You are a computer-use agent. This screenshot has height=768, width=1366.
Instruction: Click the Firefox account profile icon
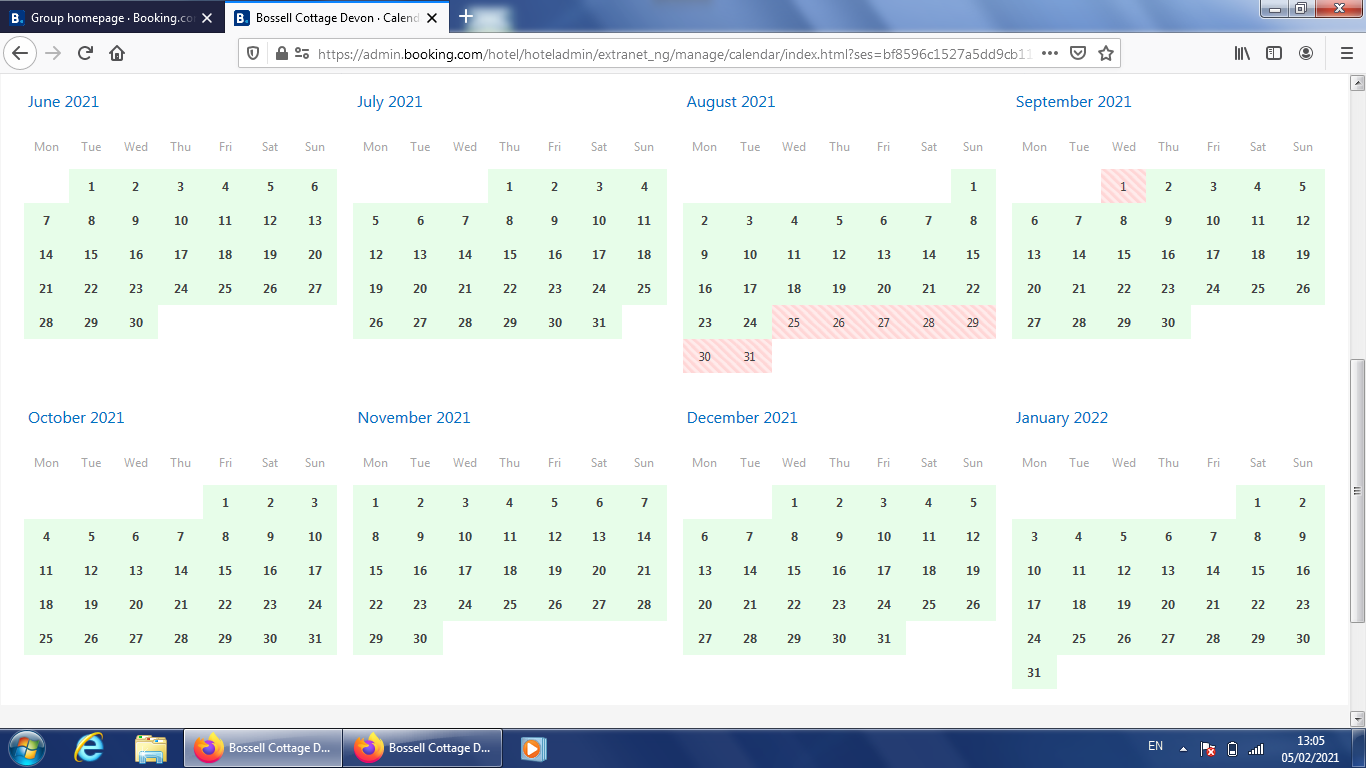pyautogui.click(x=1306, y=53)
